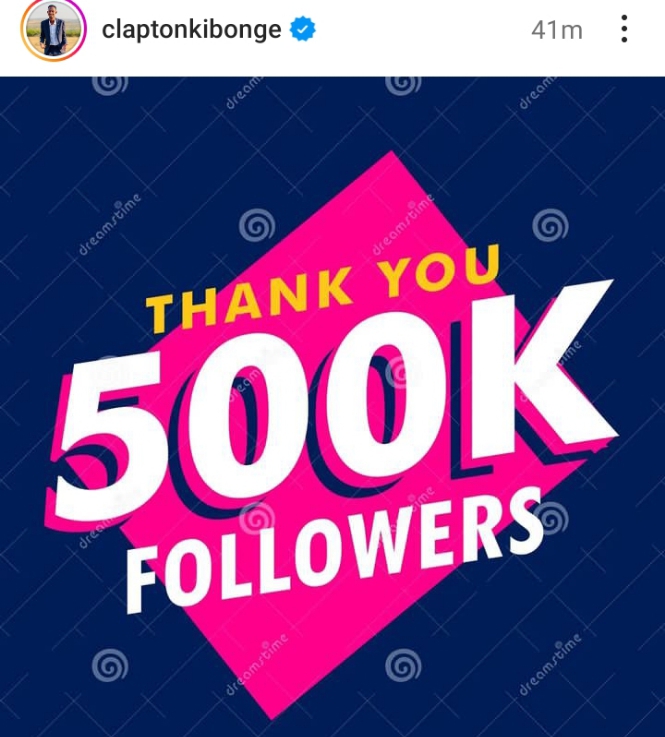Tap the blue verified badge
Viewport: 665px width, 737px height.
(x=302, y=29)
